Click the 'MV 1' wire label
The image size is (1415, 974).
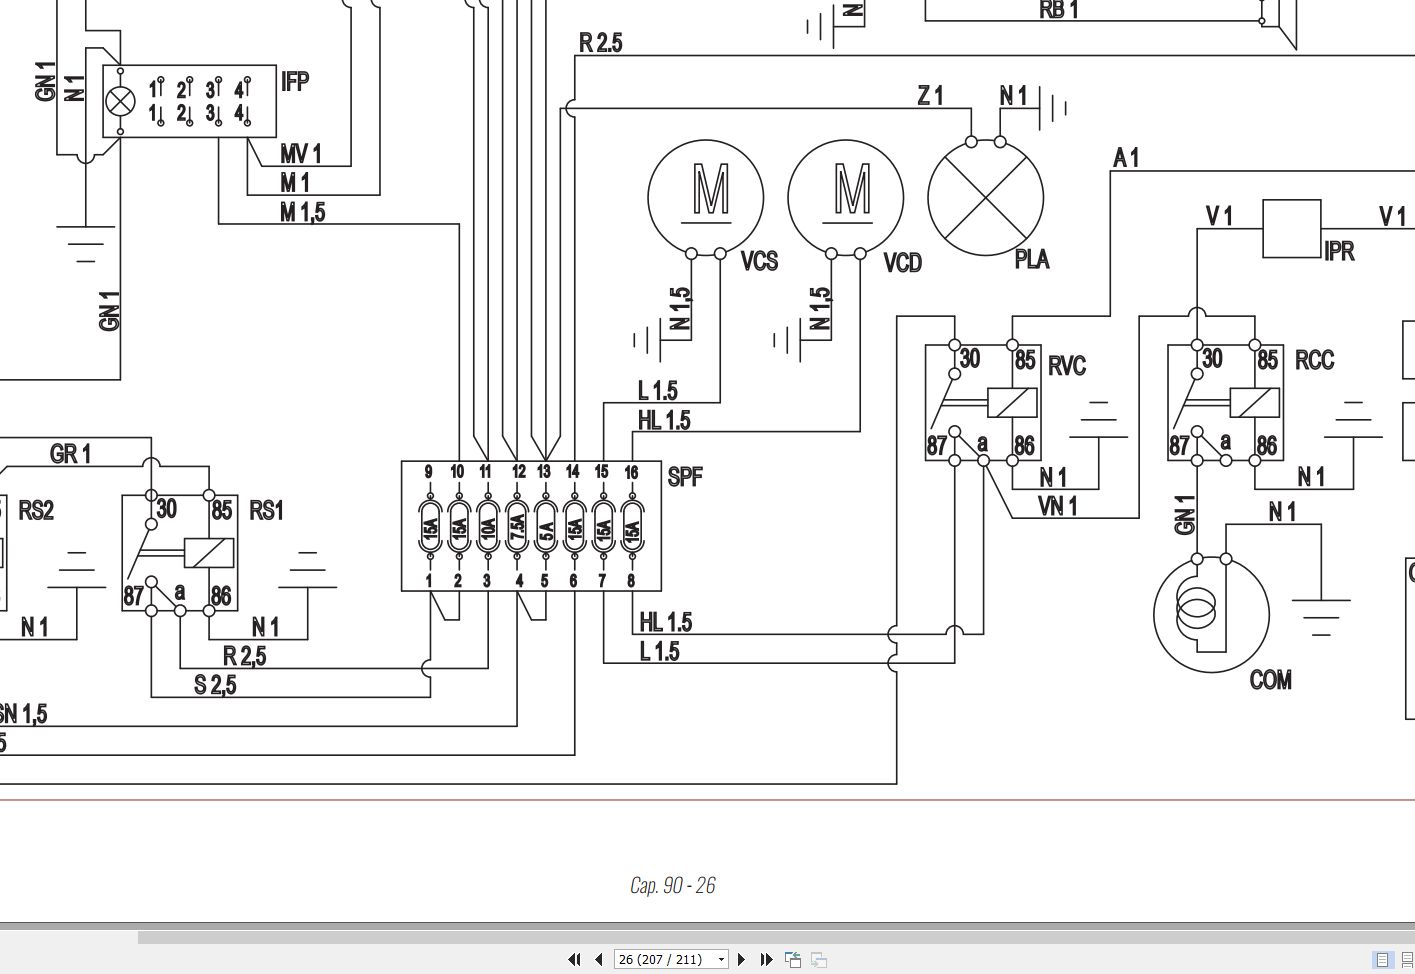tap(301, 154)
